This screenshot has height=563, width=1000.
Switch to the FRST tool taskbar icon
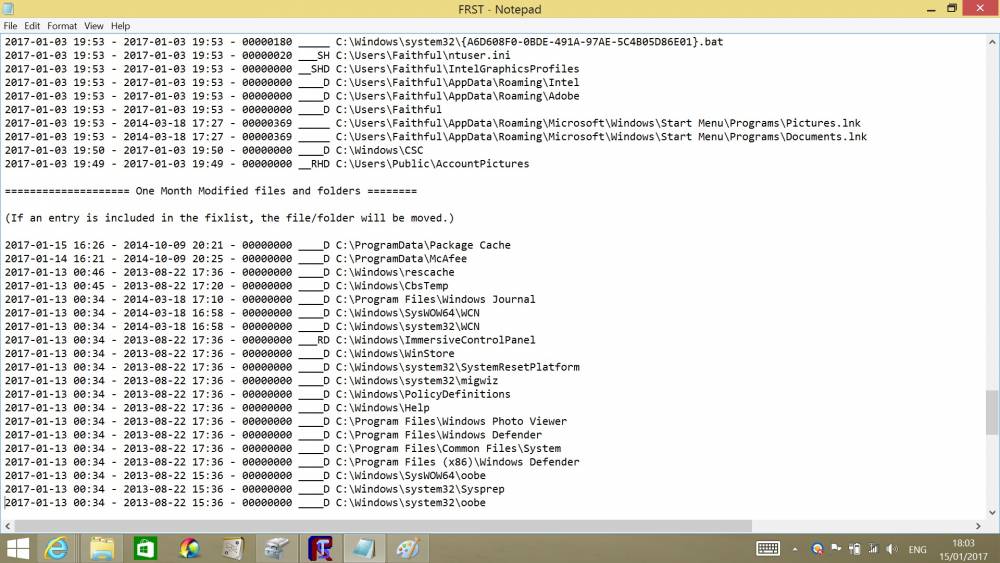pos(321,548)
